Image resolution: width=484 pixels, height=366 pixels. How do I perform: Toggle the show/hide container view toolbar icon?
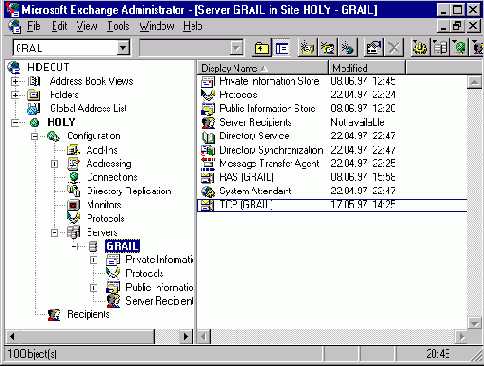282,48
